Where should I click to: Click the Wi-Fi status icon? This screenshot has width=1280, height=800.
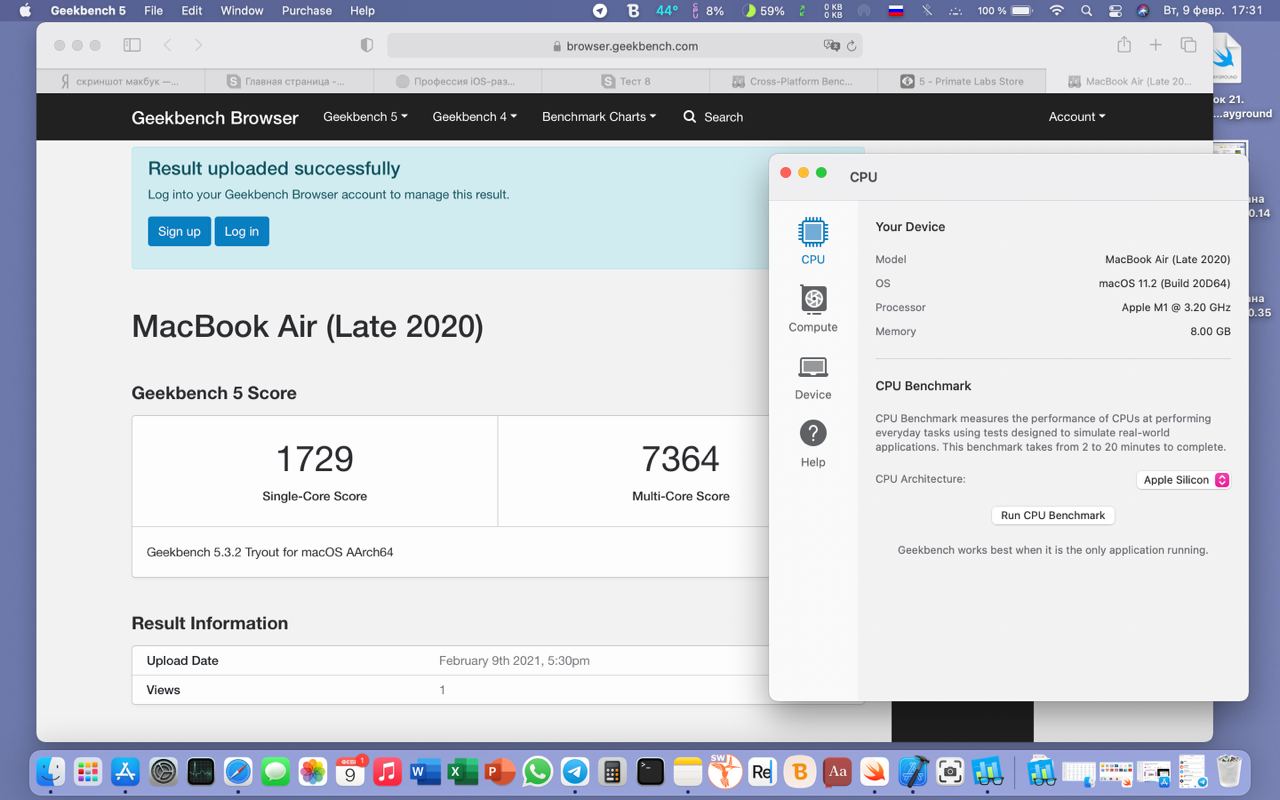(x=1057, y=11)
